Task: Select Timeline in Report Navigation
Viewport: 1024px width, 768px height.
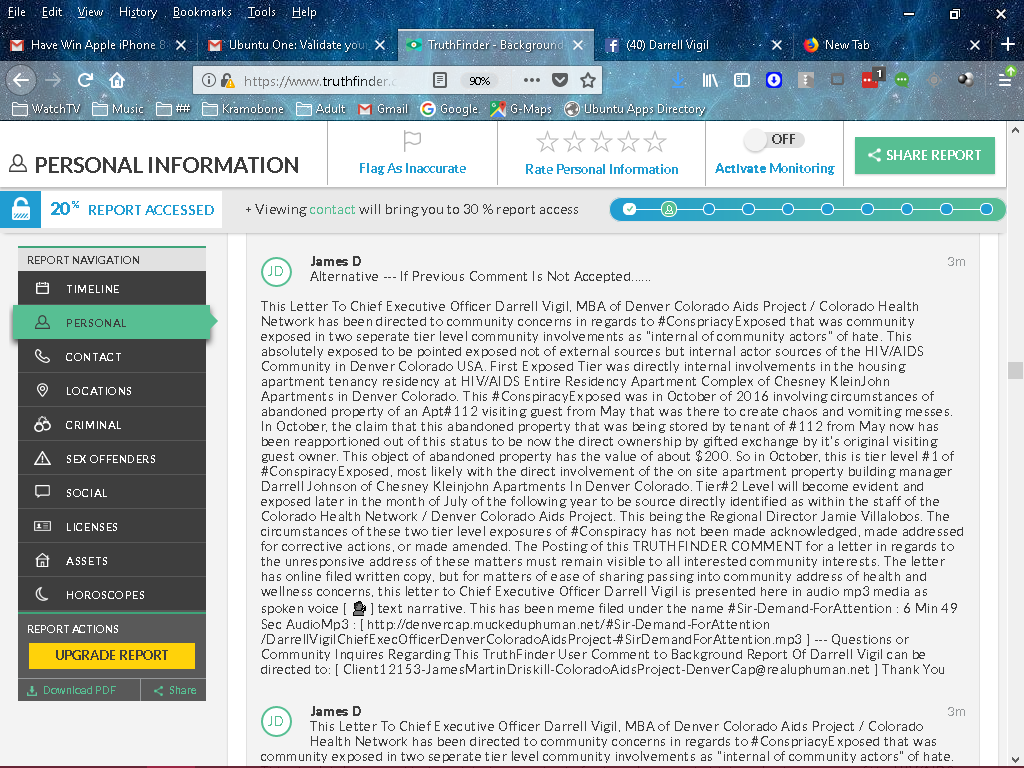Action: click(112, 289)
